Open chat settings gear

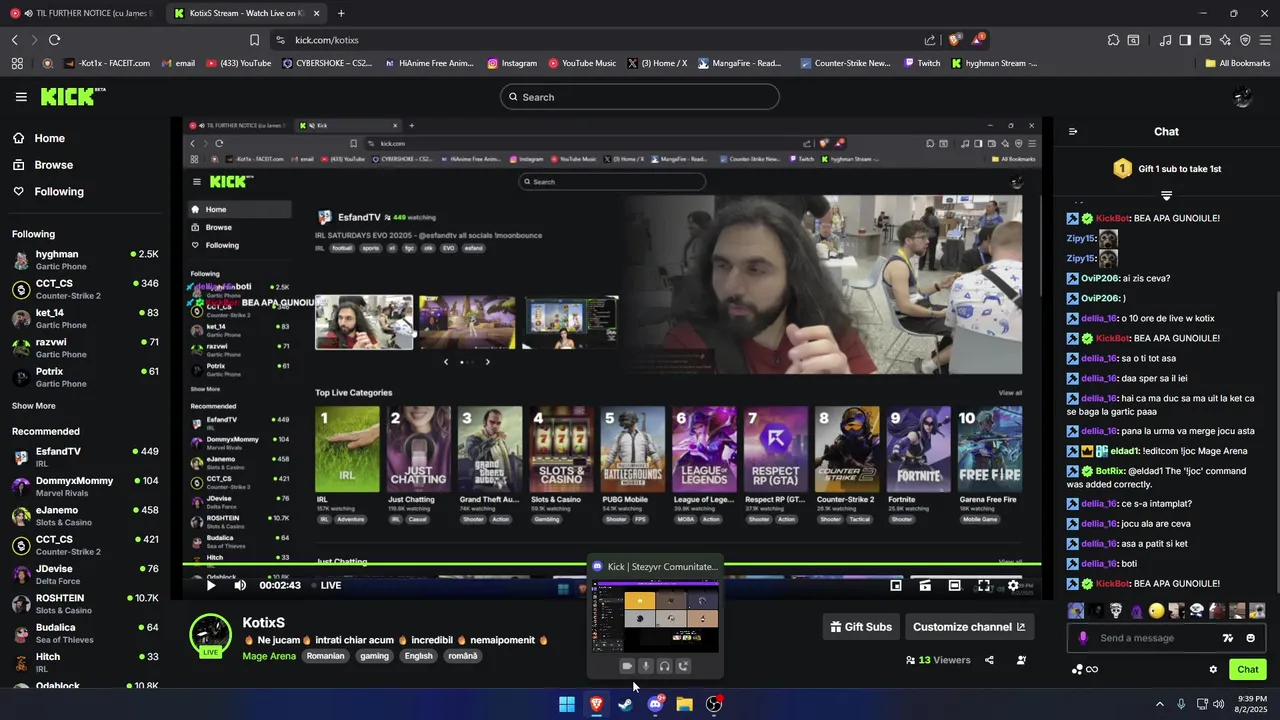pyautogui.click(x=1213, y=670)
